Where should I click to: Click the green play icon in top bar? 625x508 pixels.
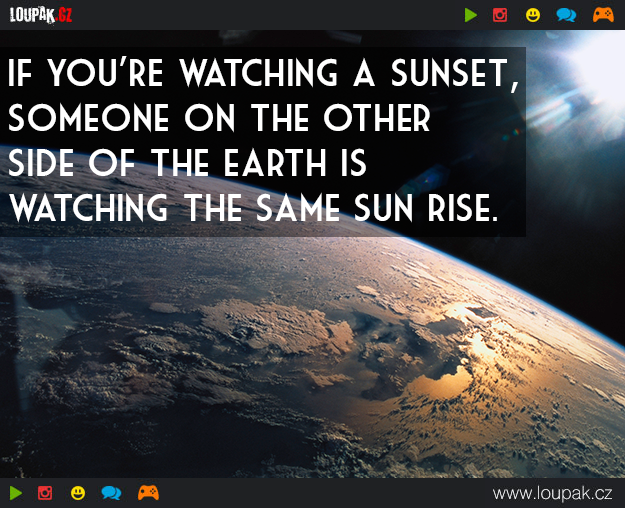pyautogui.click(x=471, y=15)
